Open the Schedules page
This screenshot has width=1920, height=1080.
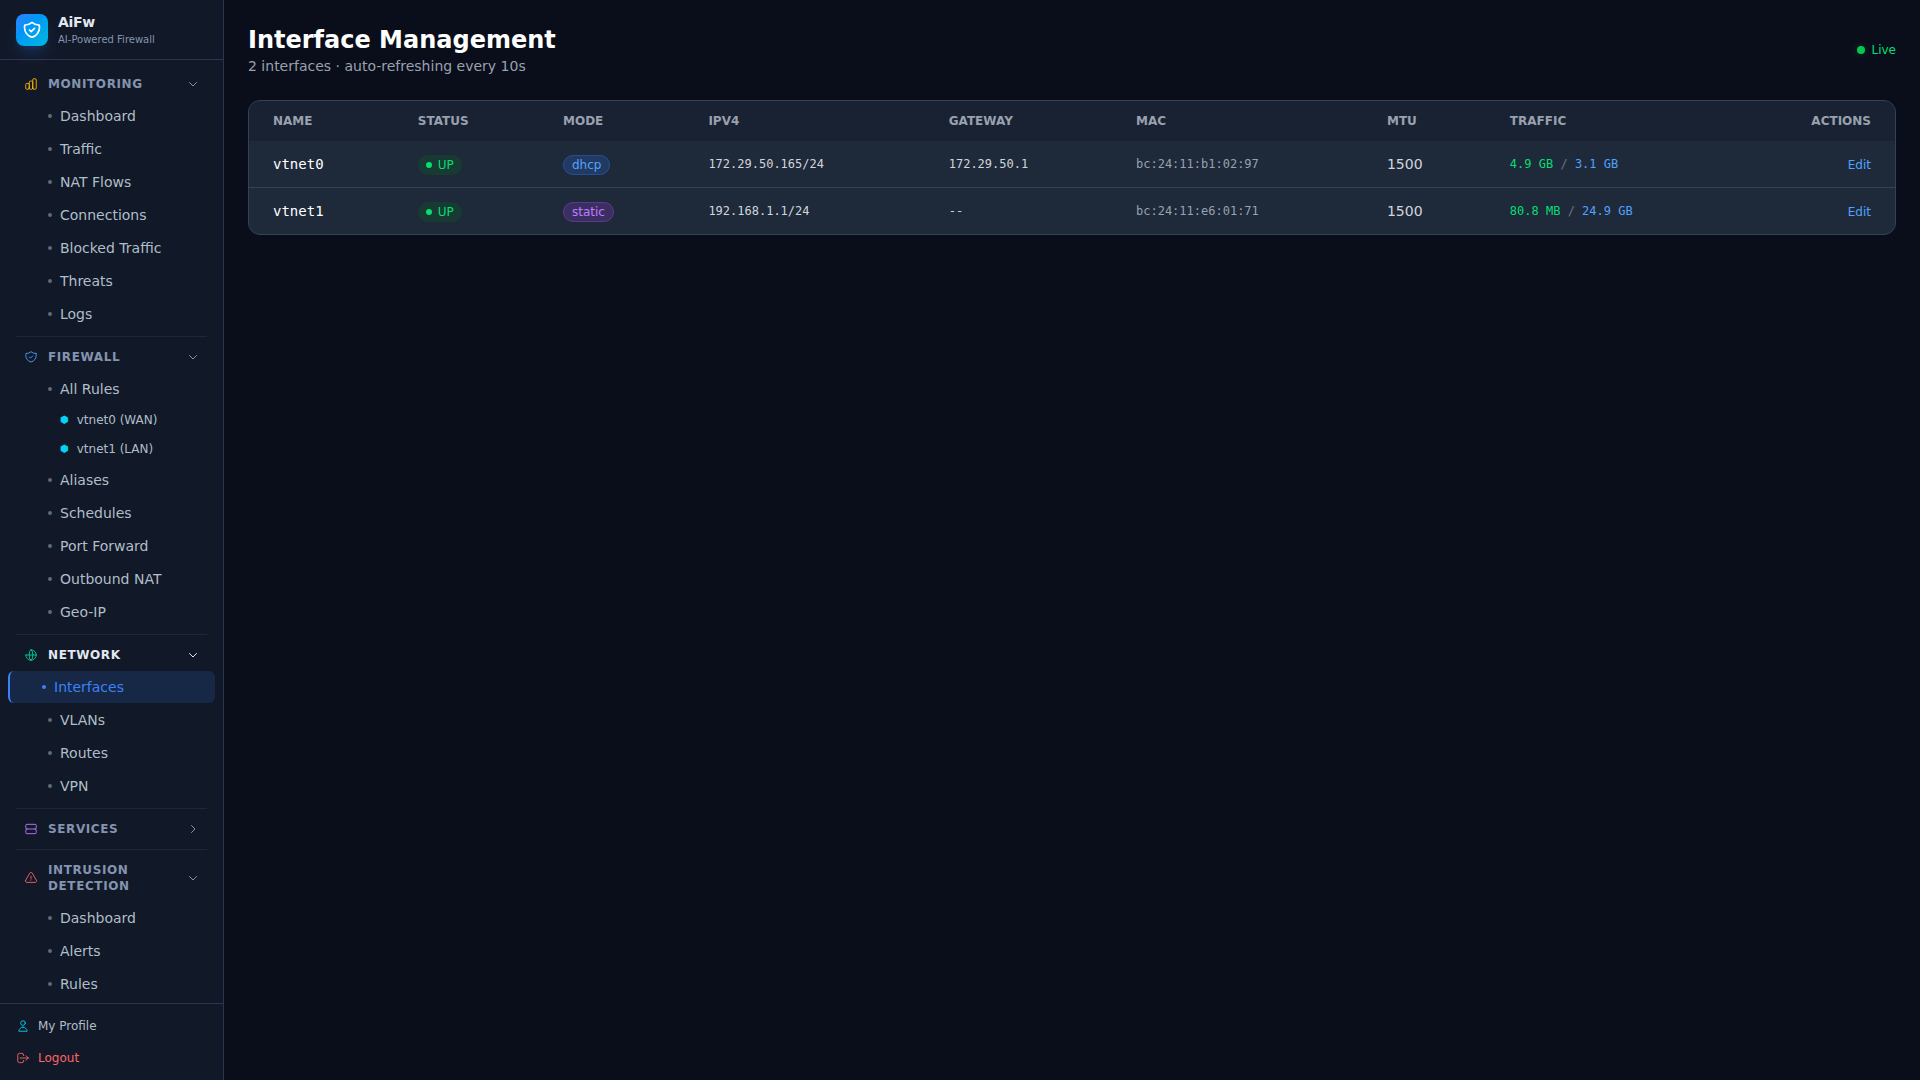[111, 513]
